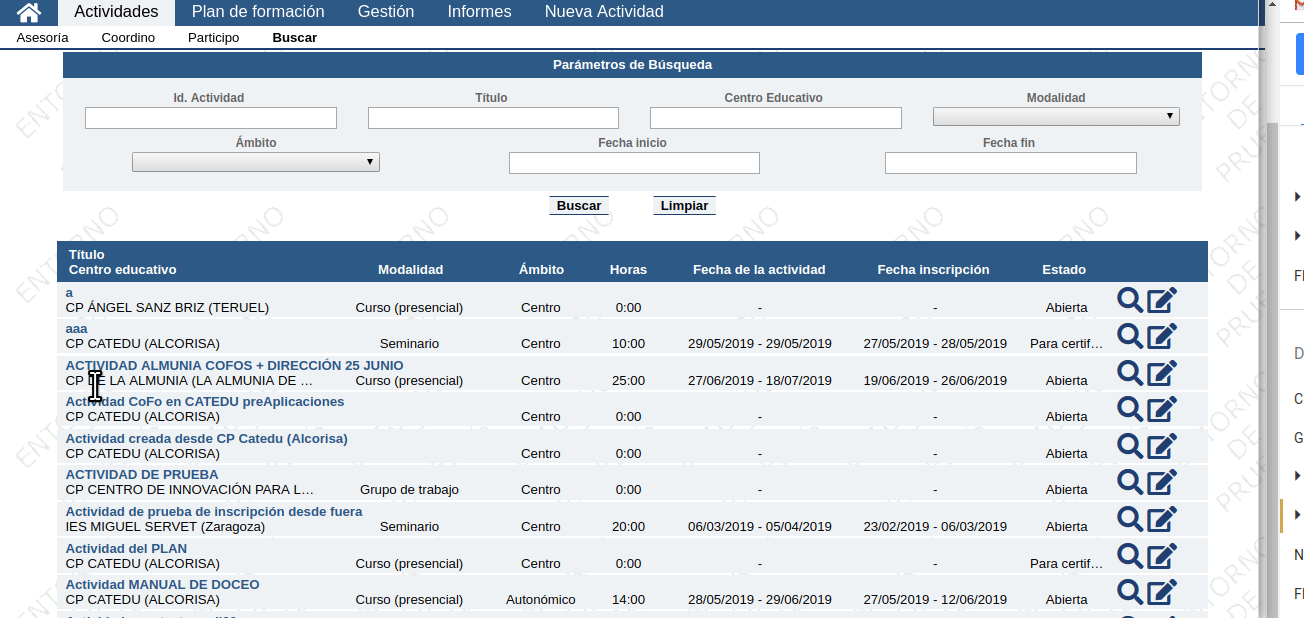Click the 'Autonómico' ámbito cell
Image resolution: width=1304 pixels, height=618 pixels.
coord(541,600)
